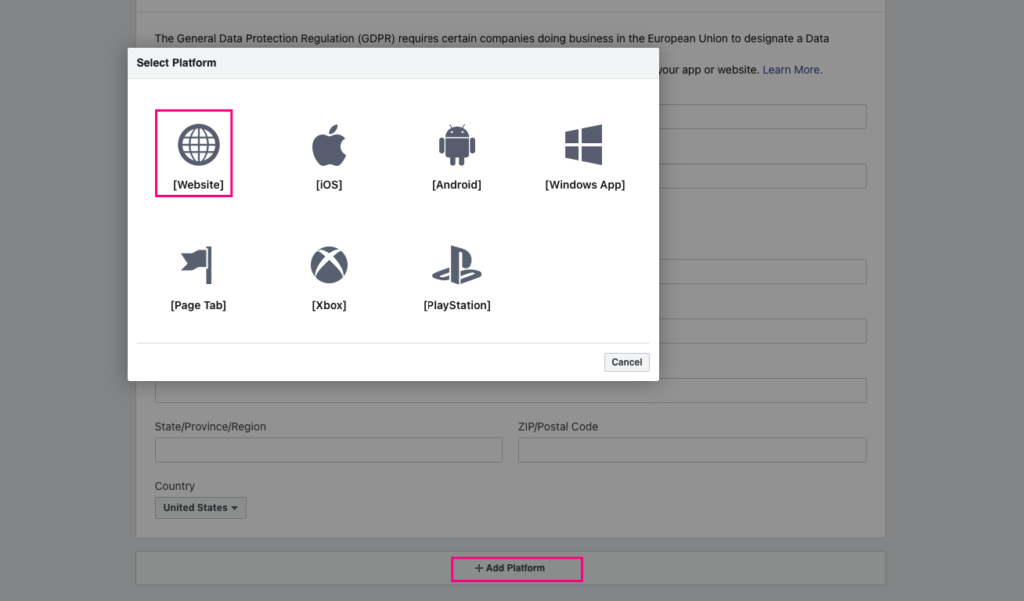Click the [iOS] label text
This screenshot has width=1024, height=601.
click(x=329, y=185)
